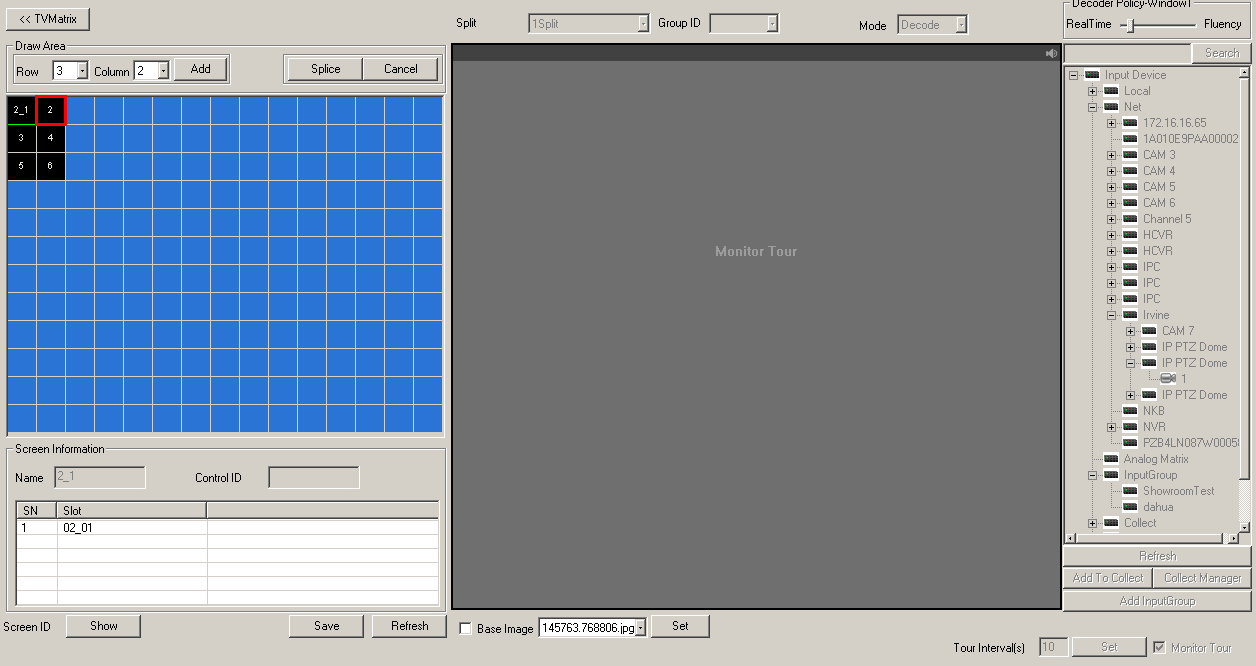
Task: Select the Channel 5 device icon
Action: pyautogui.click(x=1130, y=219)
